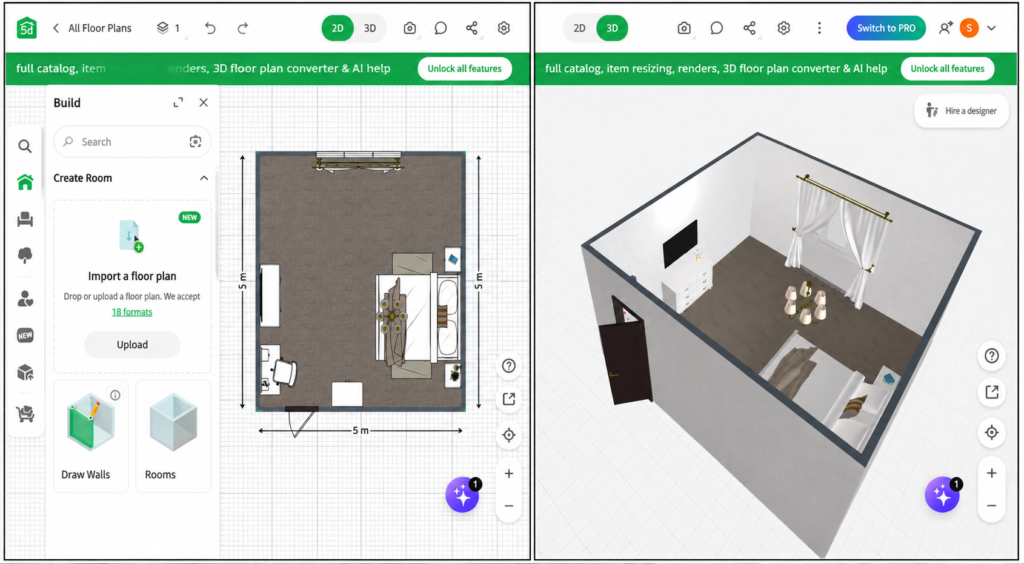Click the Search field in Build panel
The image size is (1024, 564).
click(132, 142)
